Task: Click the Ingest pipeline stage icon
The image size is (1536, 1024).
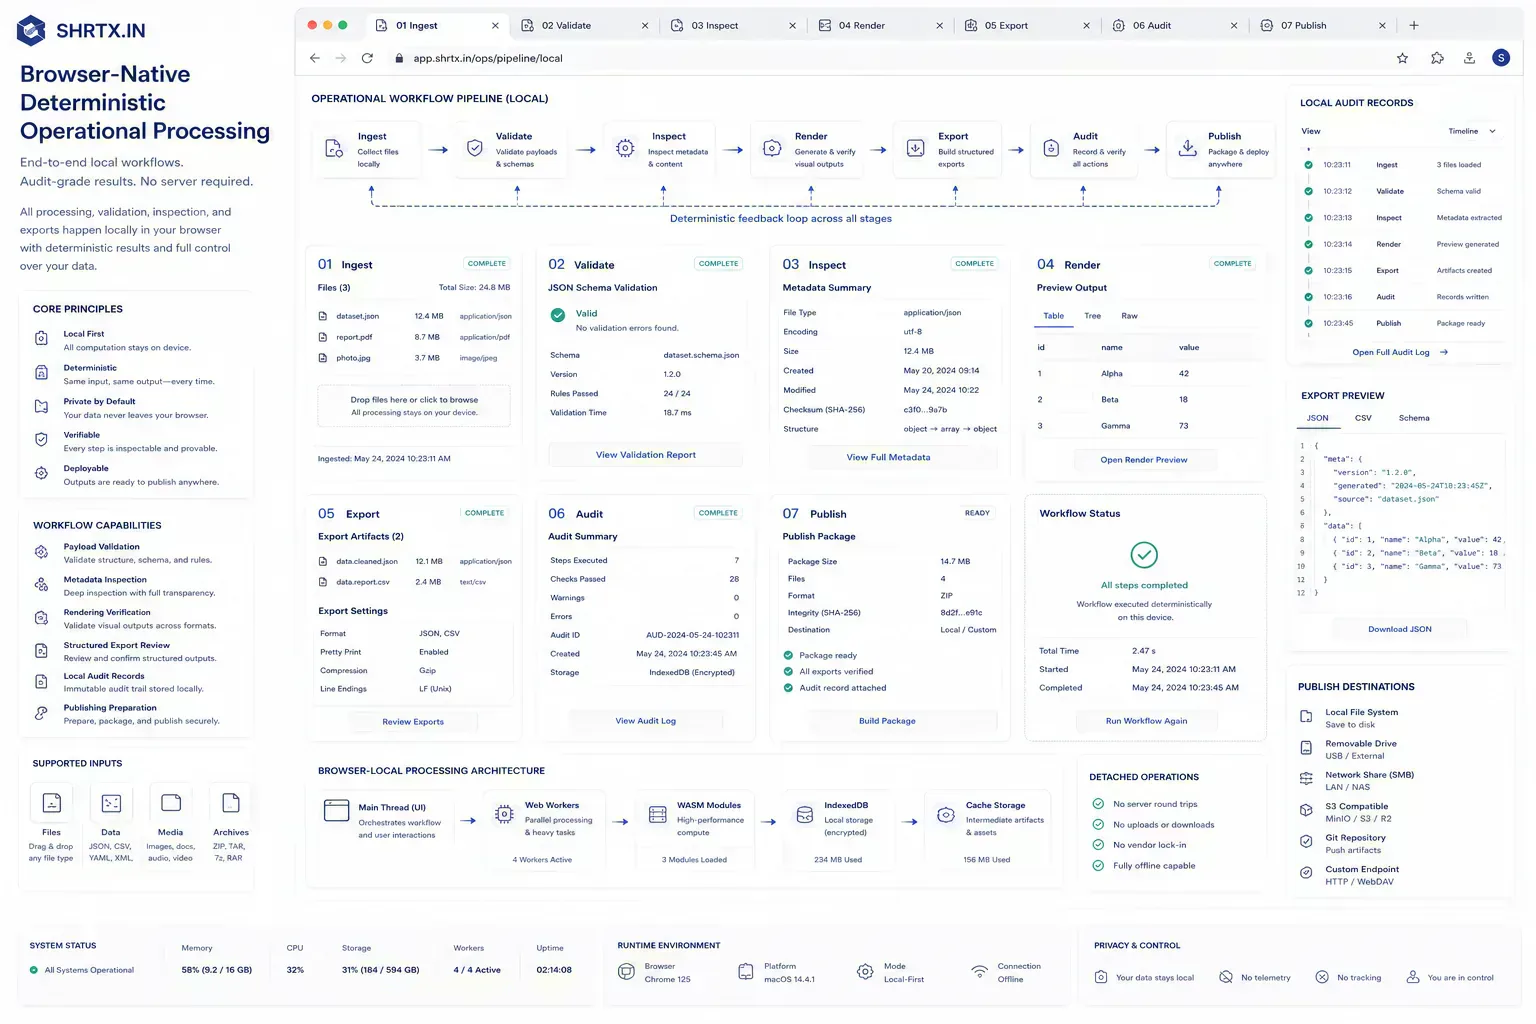Action: [334, 149]
